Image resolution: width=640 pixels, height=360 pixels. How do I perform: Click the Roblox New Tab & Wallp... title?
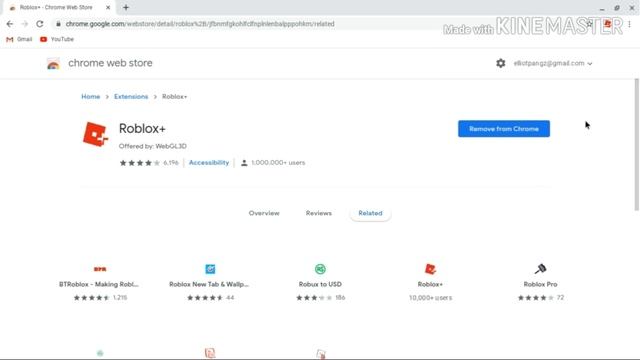(209, 284)
